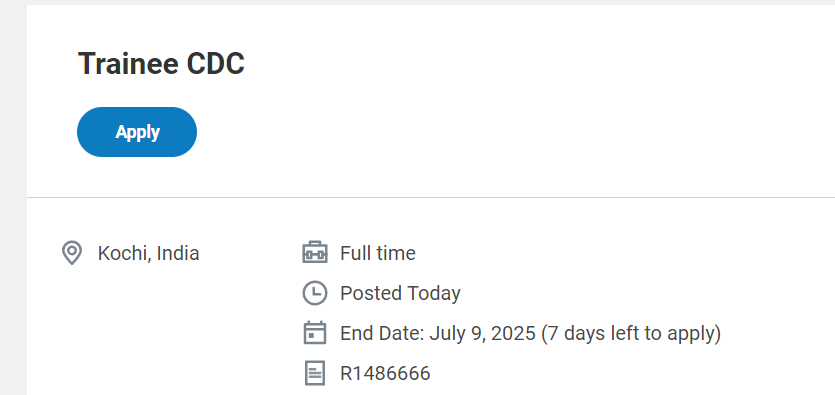Click the 7 days left to apply note
Viewport: 835px width, 395px height.
(x=631, y=334)
